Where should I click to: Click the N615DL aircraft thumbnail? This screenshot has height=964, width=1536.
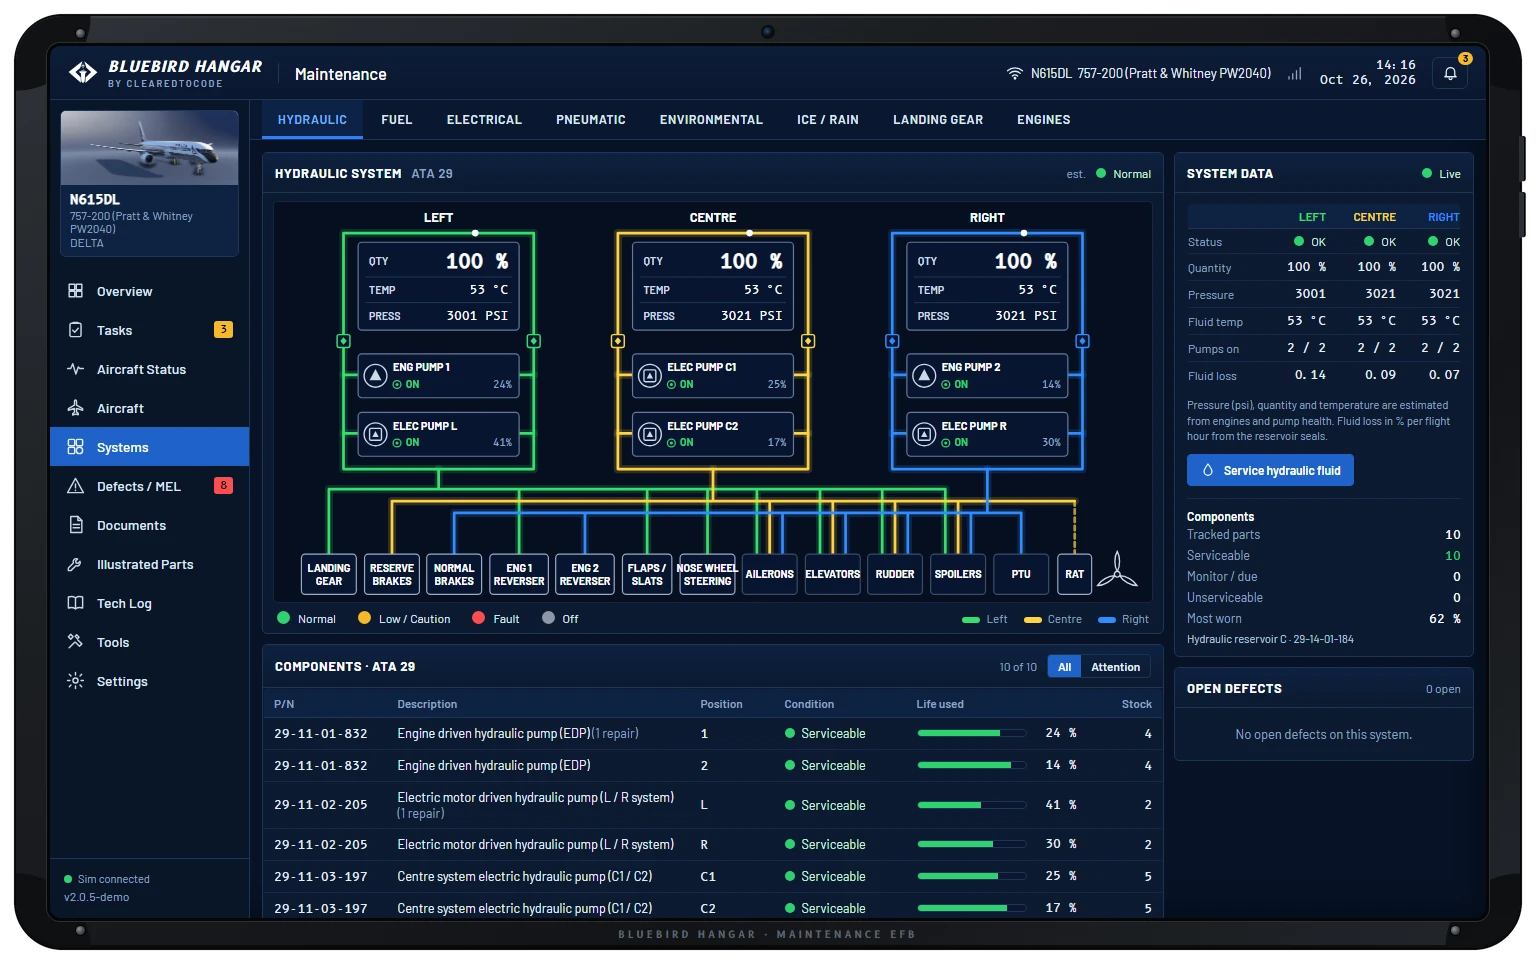click(x=149, y=148)
